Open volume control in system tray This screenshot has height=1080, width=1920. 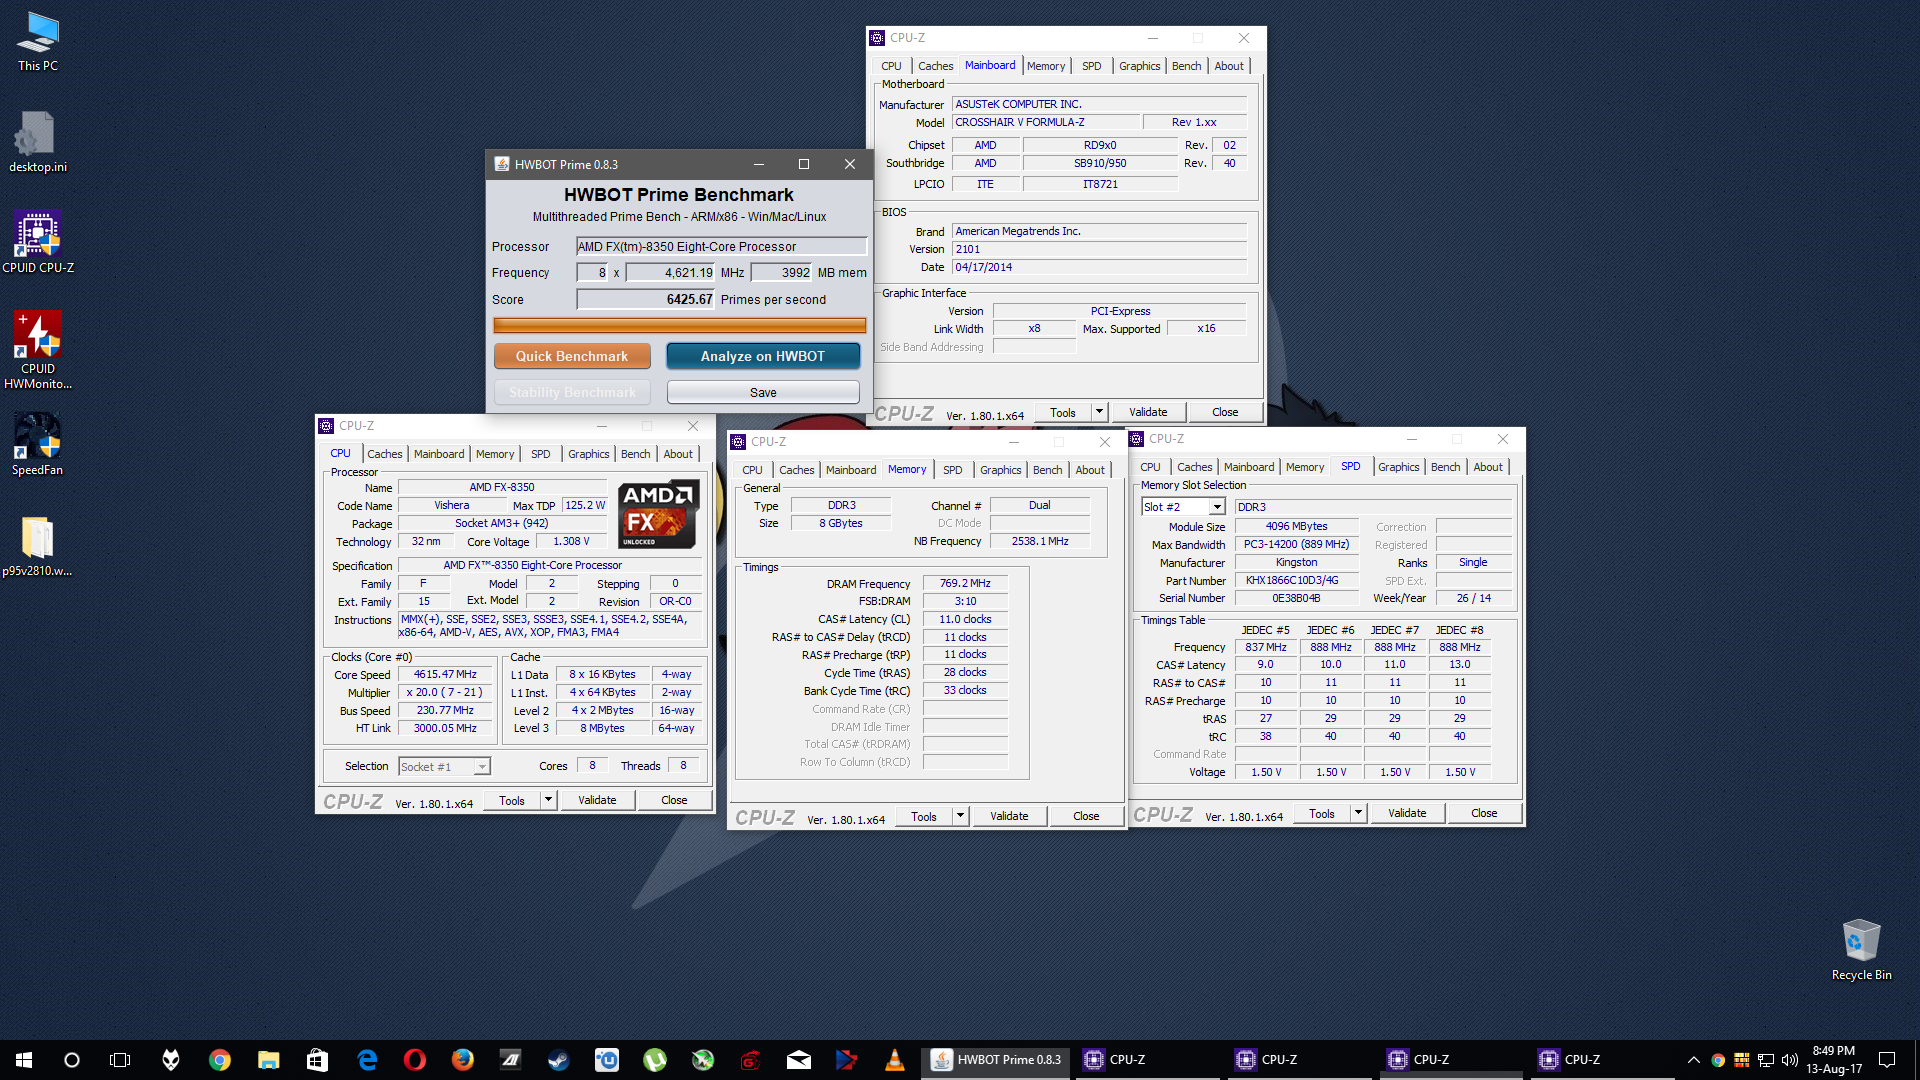[x=1790, y=1060]
